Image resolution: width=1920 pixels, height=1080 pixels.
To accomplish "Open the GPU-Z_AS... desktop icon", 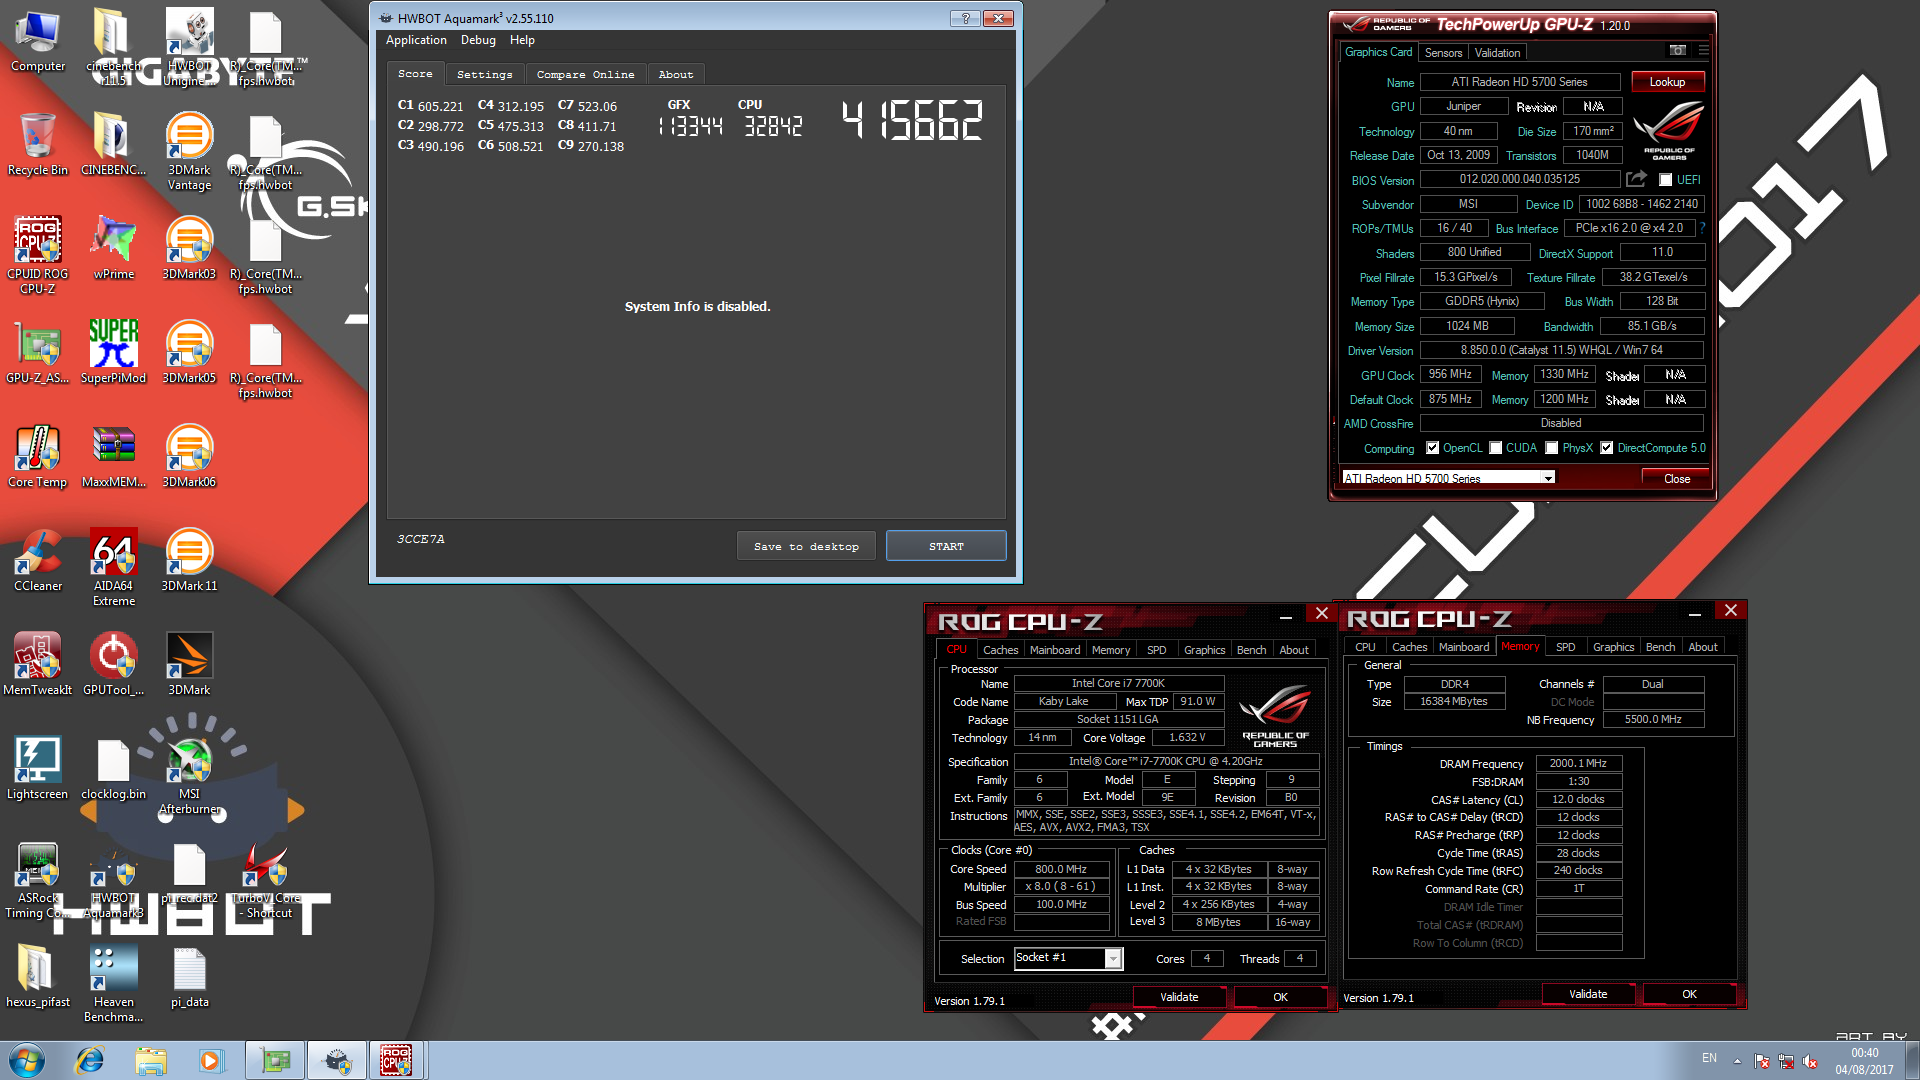I will tap(38, 352).
